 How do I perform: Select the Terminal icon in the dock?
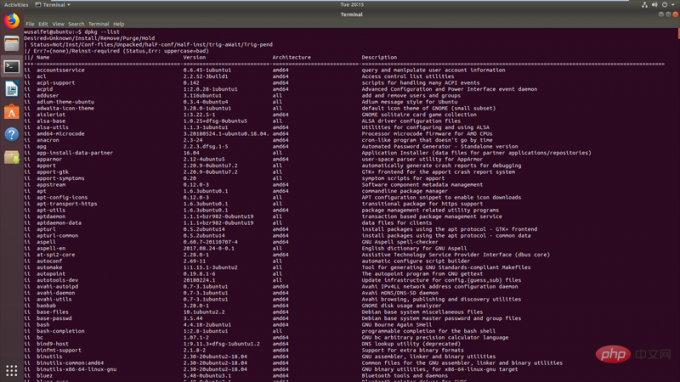click(x=12, y=66)
